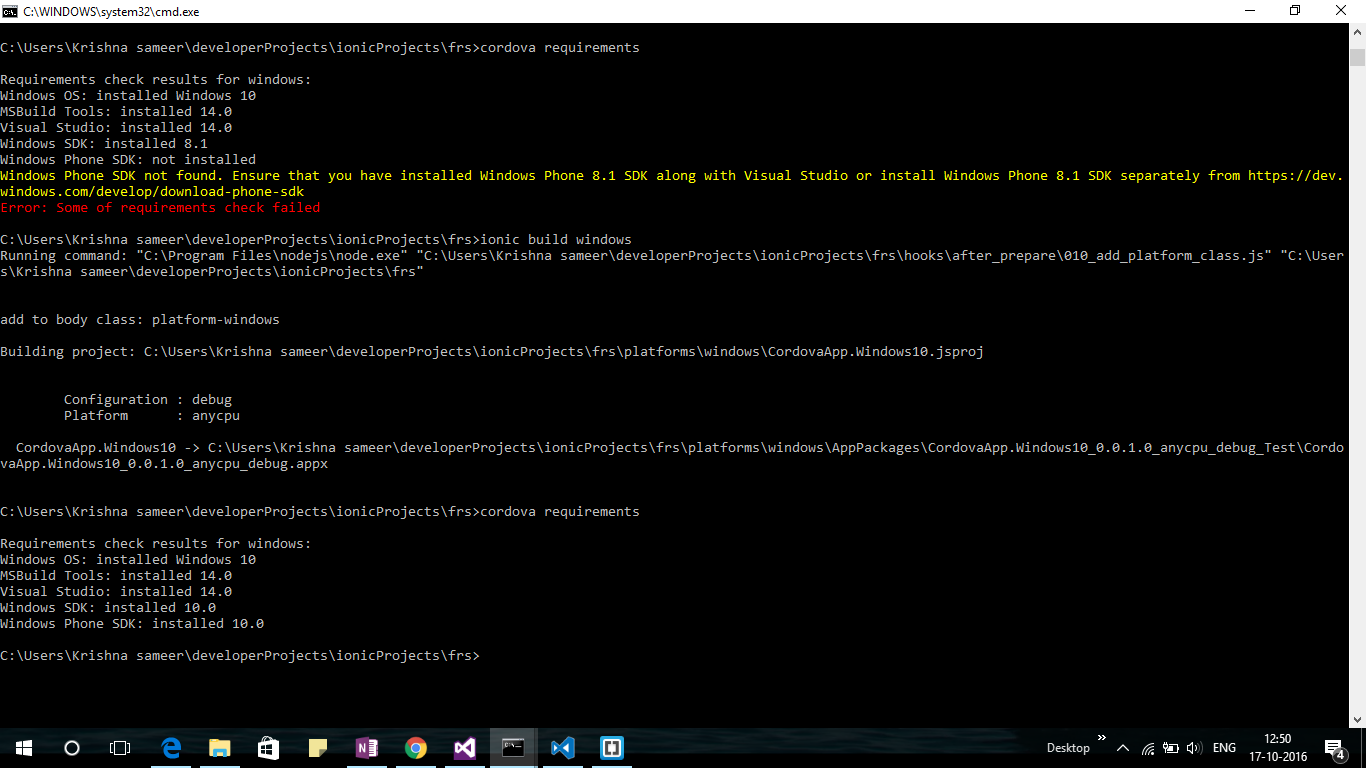Image resolution: width=1366 pixels, height=768 pixels.
Task: Click the 'Running command:' output line
Action: coord(672,263)
